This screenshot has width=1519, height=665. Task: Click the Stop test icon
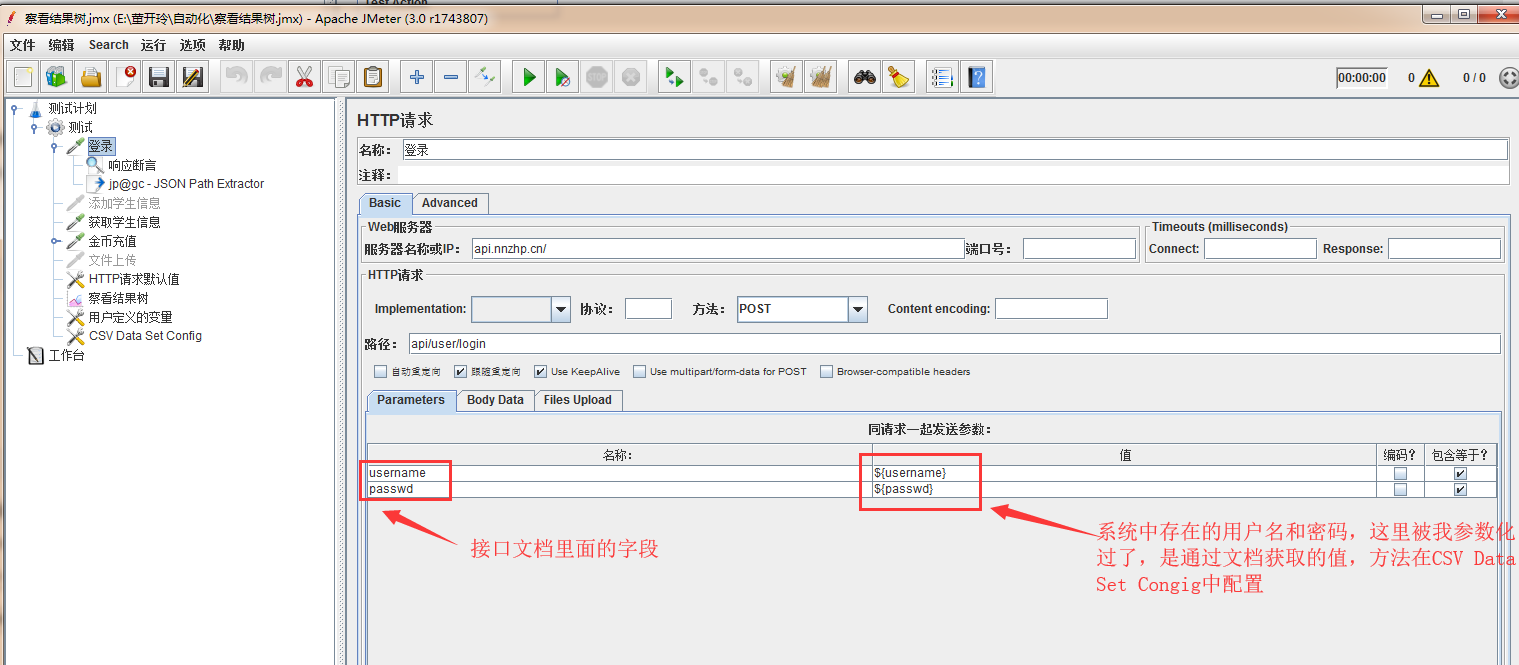click(597, 77)
